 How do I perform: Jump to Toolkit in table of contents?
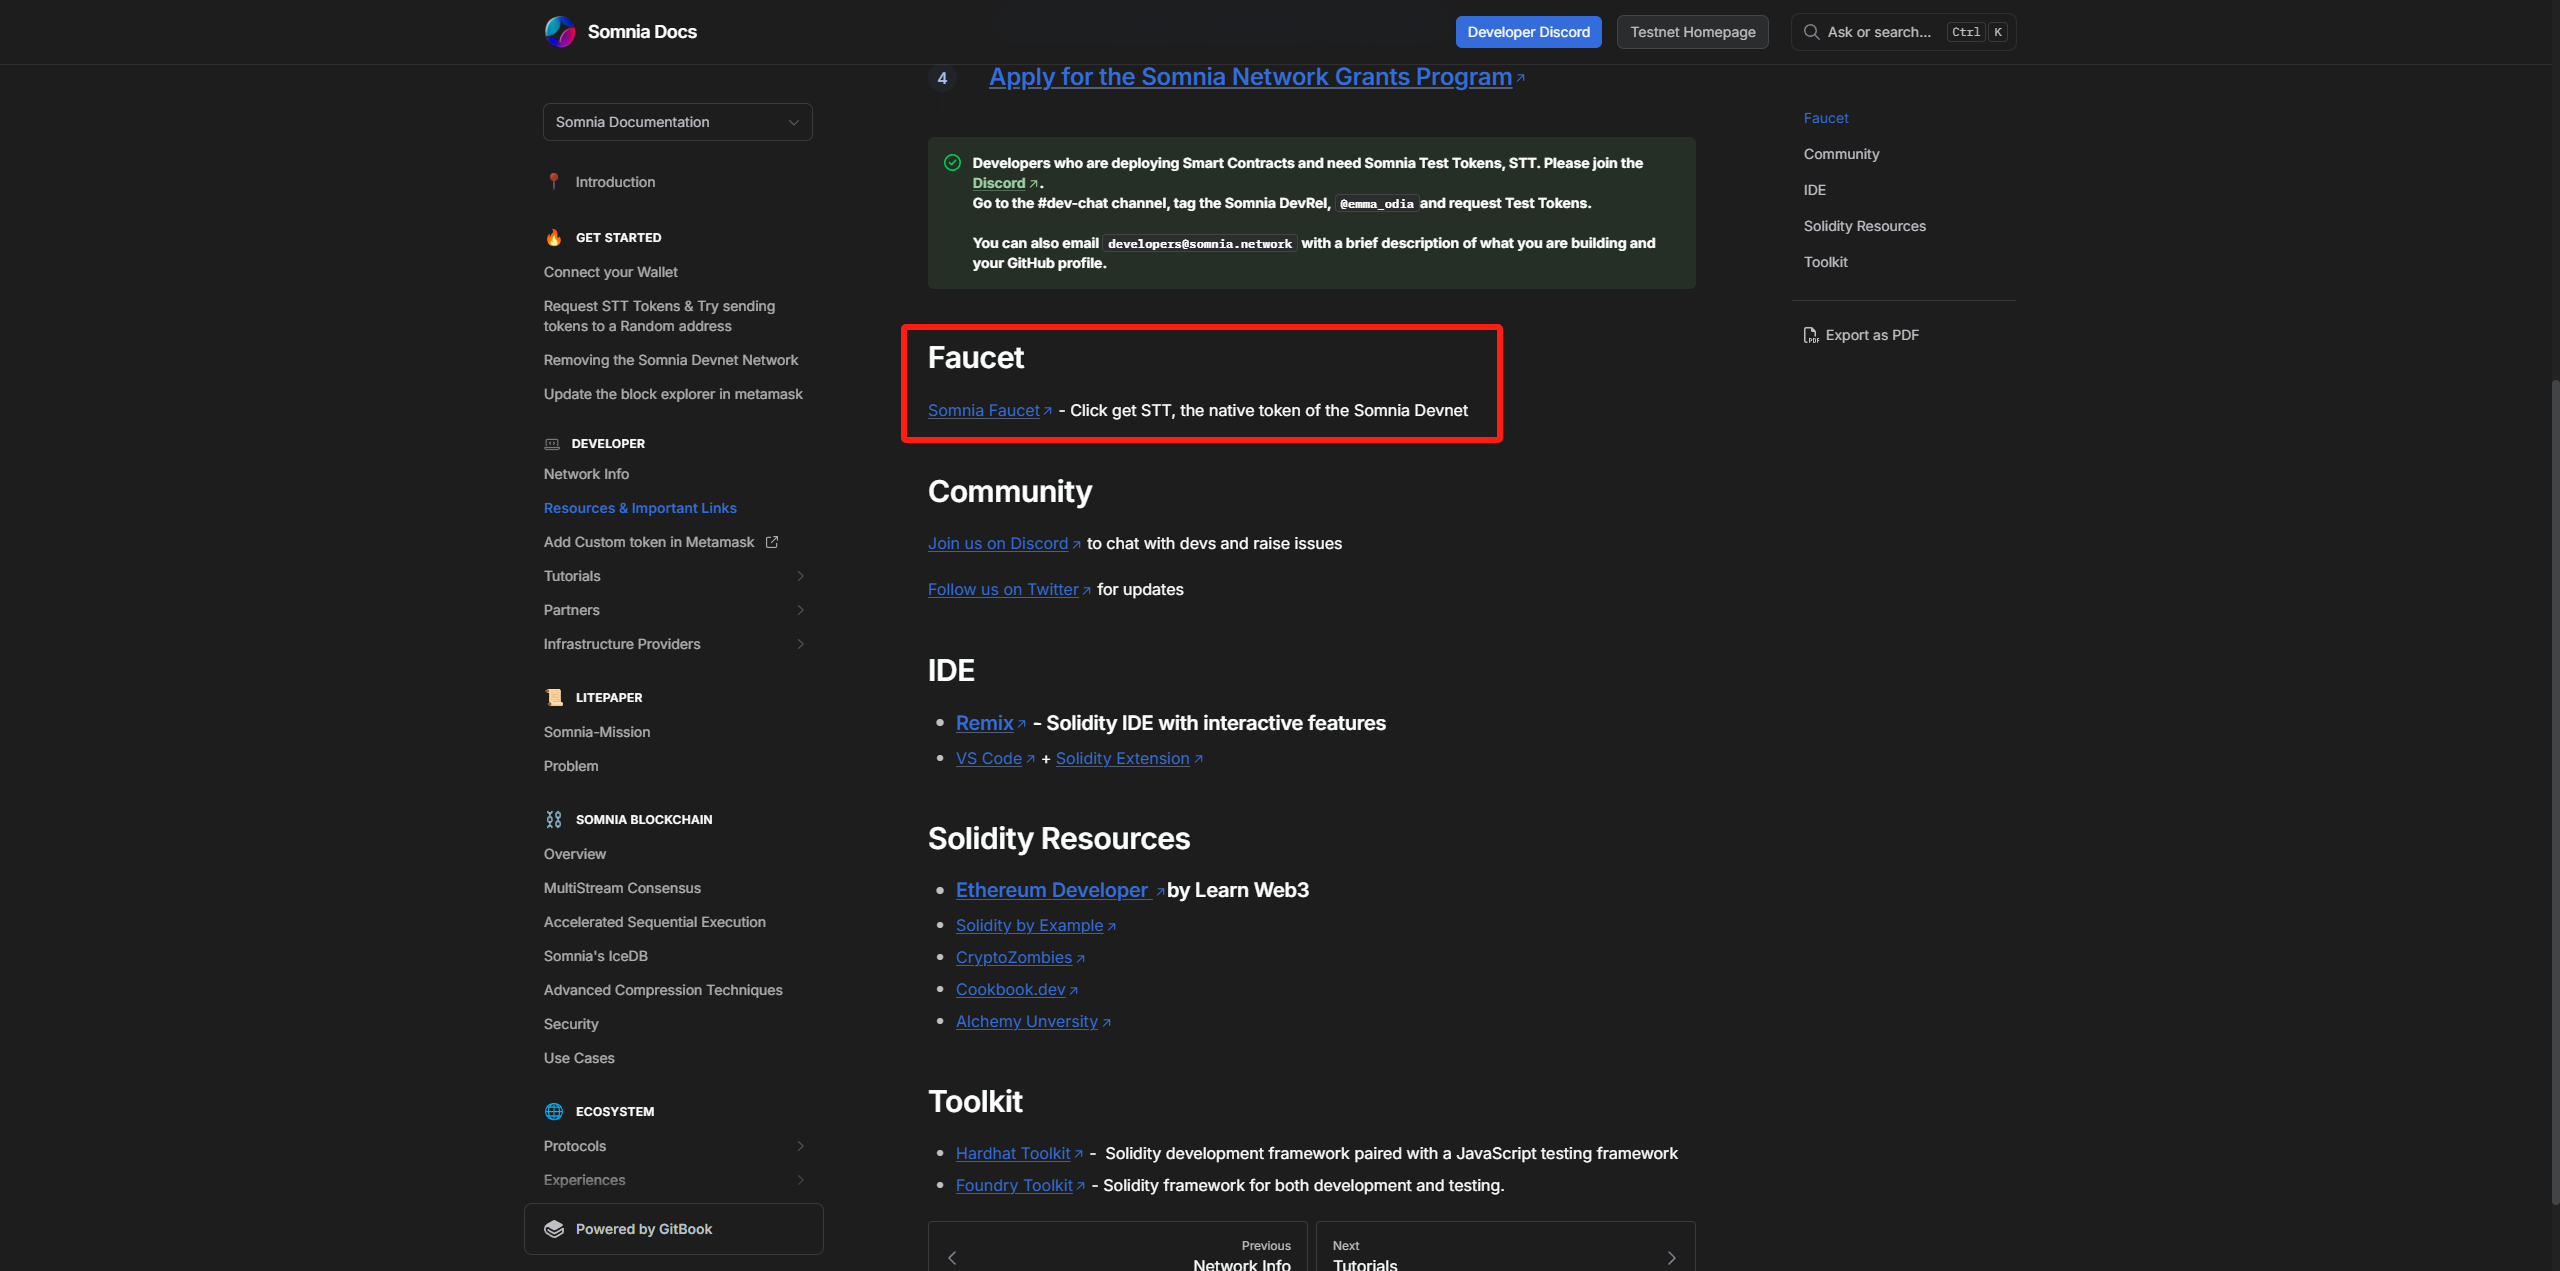coord(1825,262)
